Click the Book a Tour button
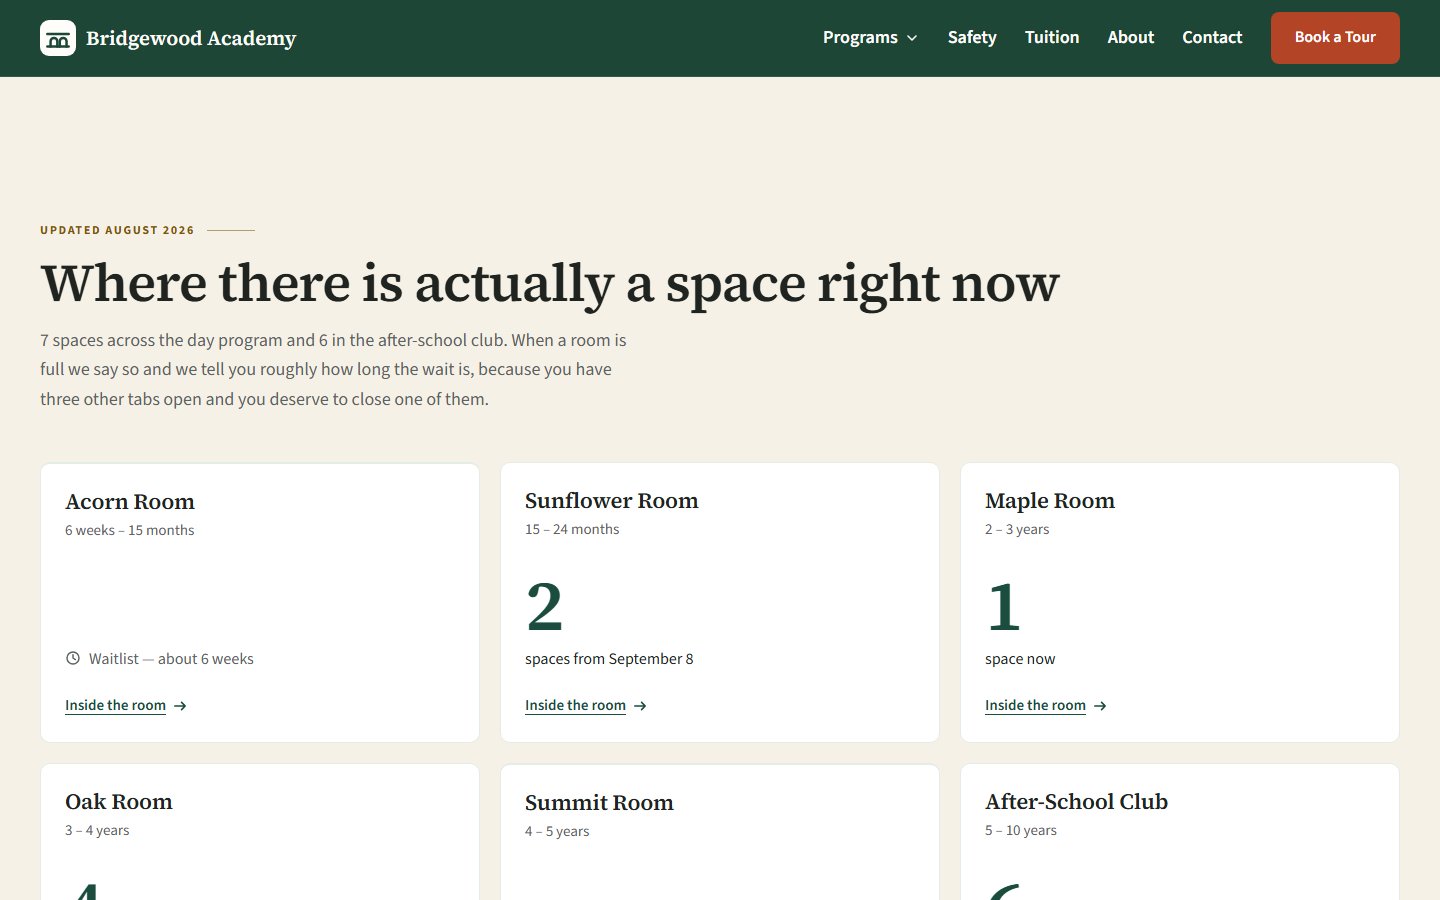 point(1335,38)
